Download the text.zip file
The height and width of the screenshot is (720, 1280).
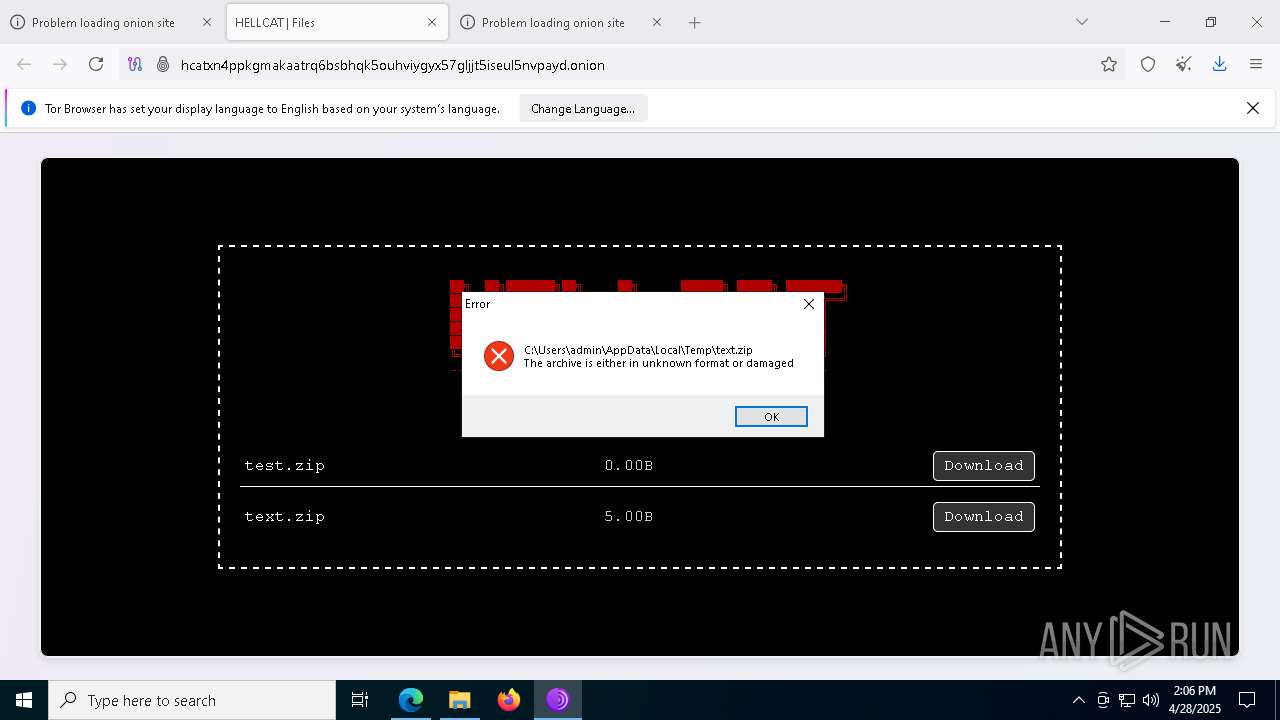(984, 517)
